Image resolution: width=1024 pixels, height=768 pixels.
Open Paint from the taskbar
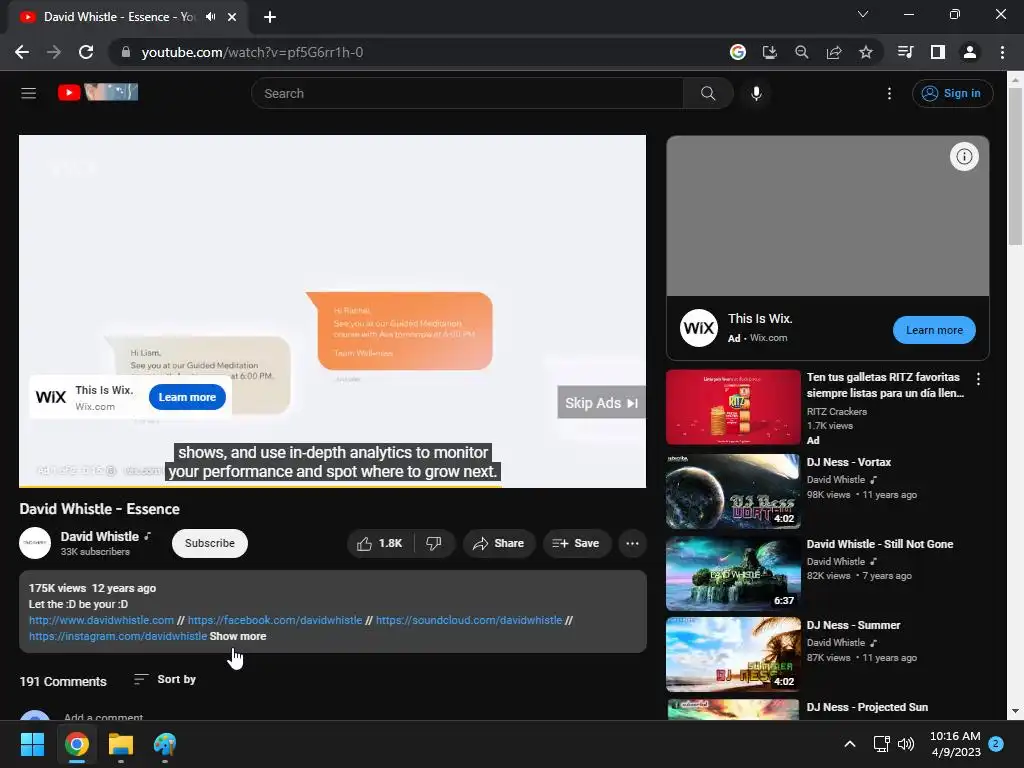click(x=165, y=744)
